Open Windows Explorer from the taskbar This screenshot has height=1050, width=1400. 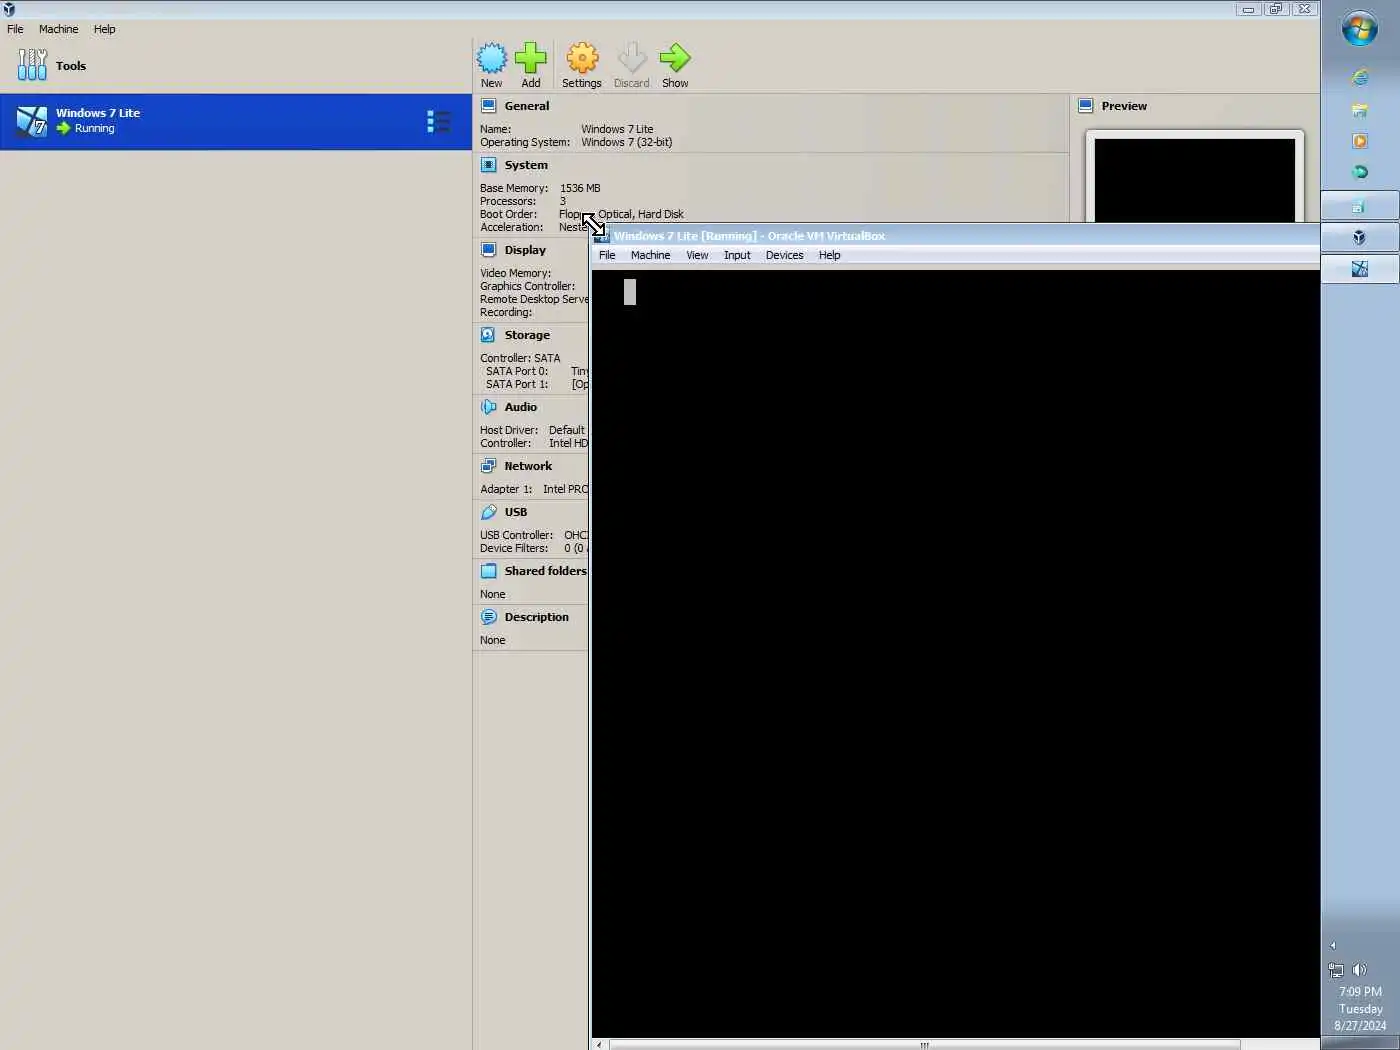[1360, 110]
